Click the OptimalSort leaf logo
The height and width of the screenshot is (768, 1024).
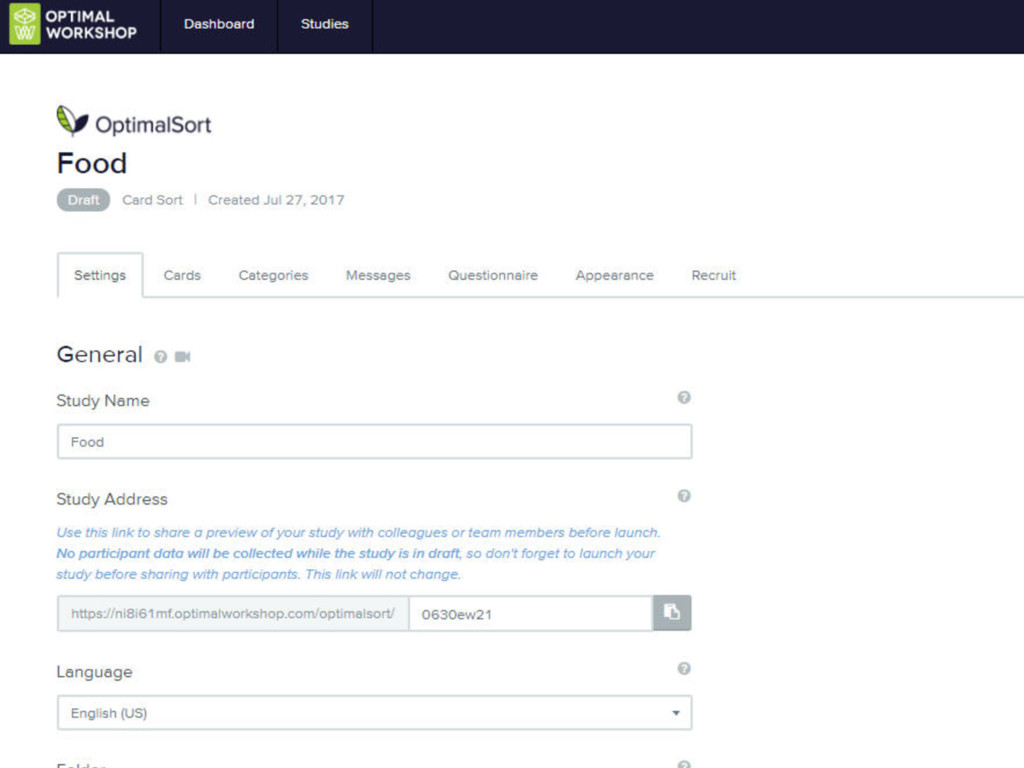pos(72,121)
